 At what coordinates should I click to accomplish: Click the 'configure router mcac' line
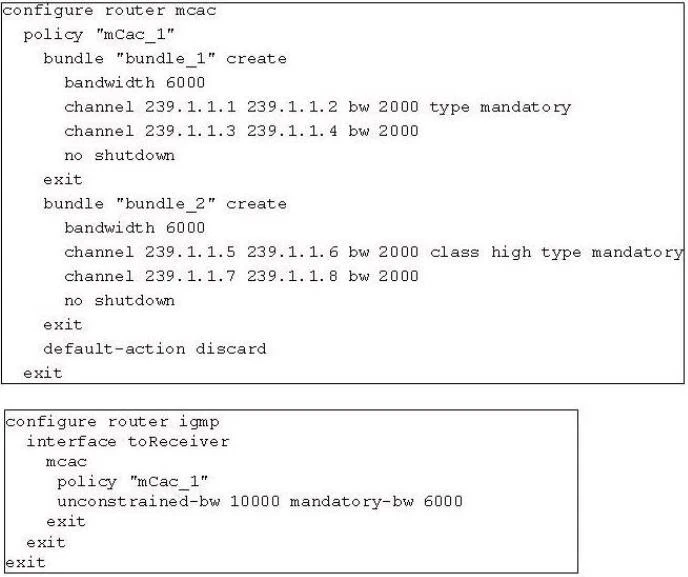tap(110, 11)
